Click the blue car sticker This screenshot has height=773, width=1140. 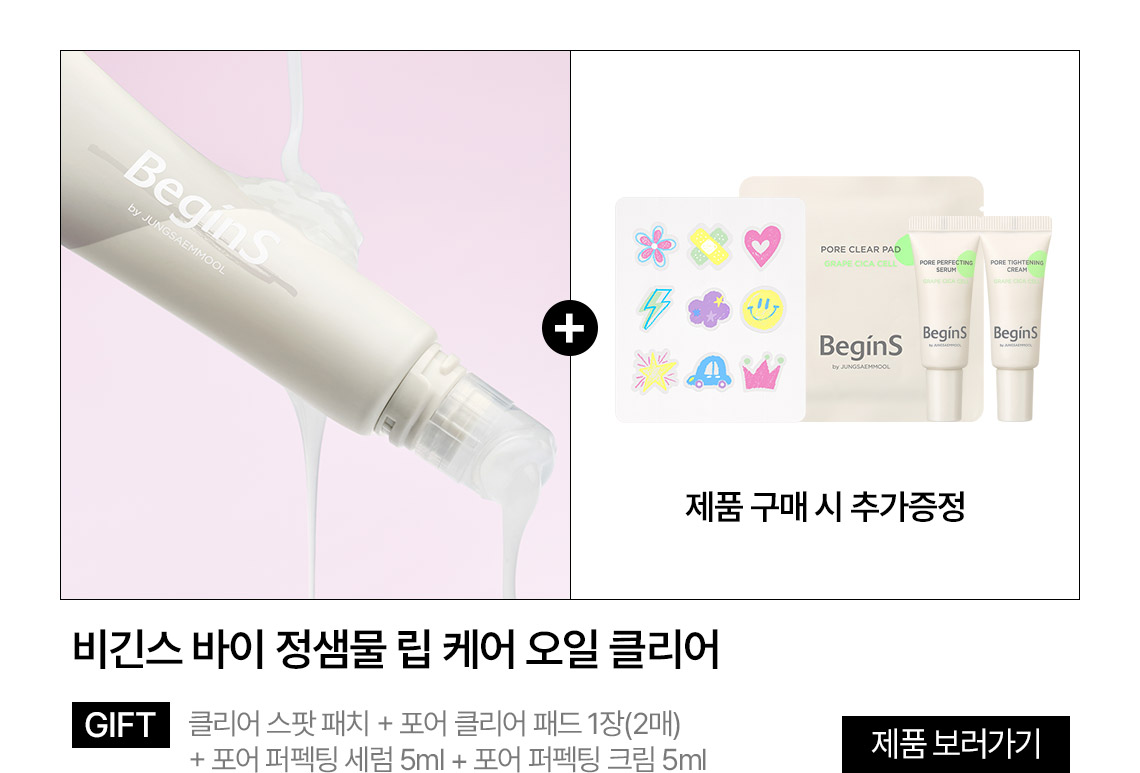point(709,372)
